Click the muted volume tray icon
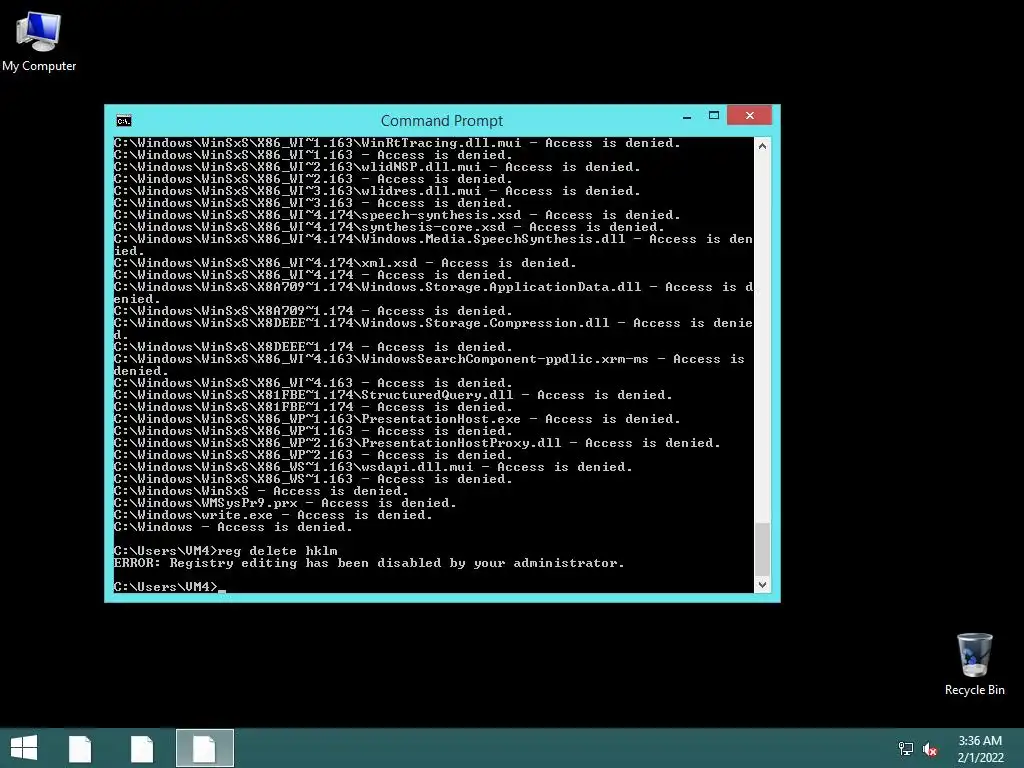This screenshot has height=768, width=1024. tap(930, 749)
